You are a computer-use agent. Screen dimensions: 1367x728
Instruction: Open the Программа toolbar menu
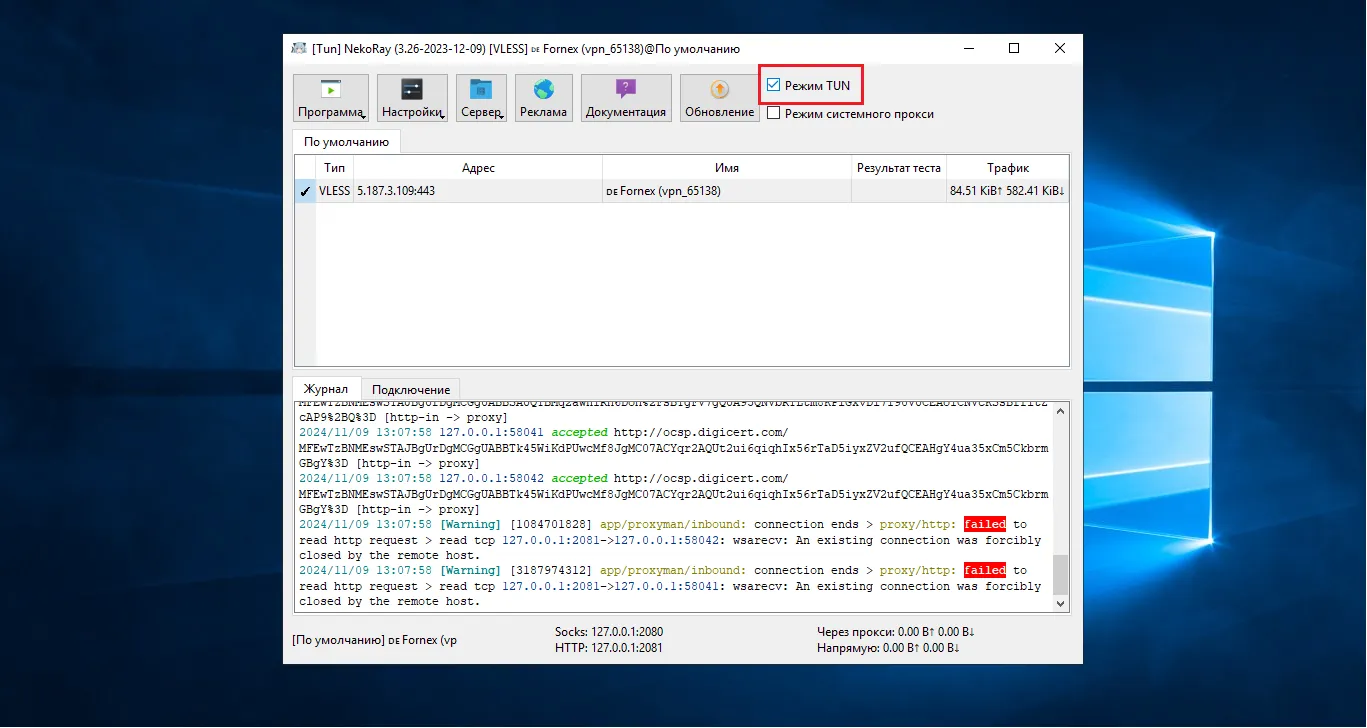tap(330, 98)
